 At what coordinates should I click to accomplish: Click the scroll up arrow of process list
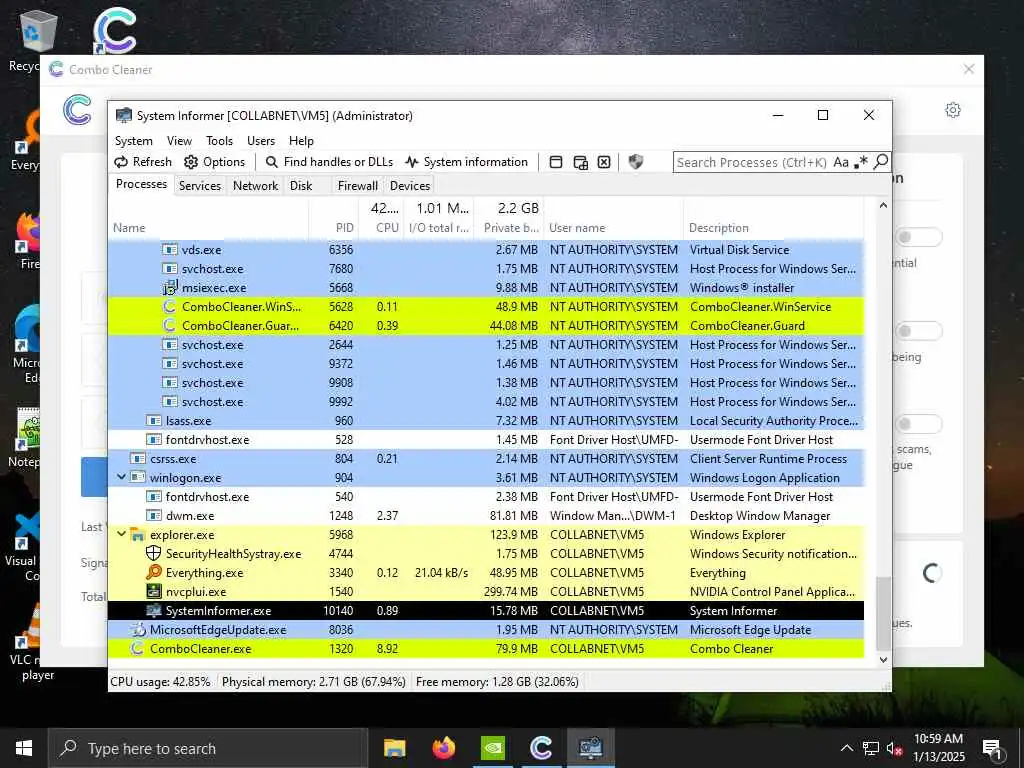point(883,206)
